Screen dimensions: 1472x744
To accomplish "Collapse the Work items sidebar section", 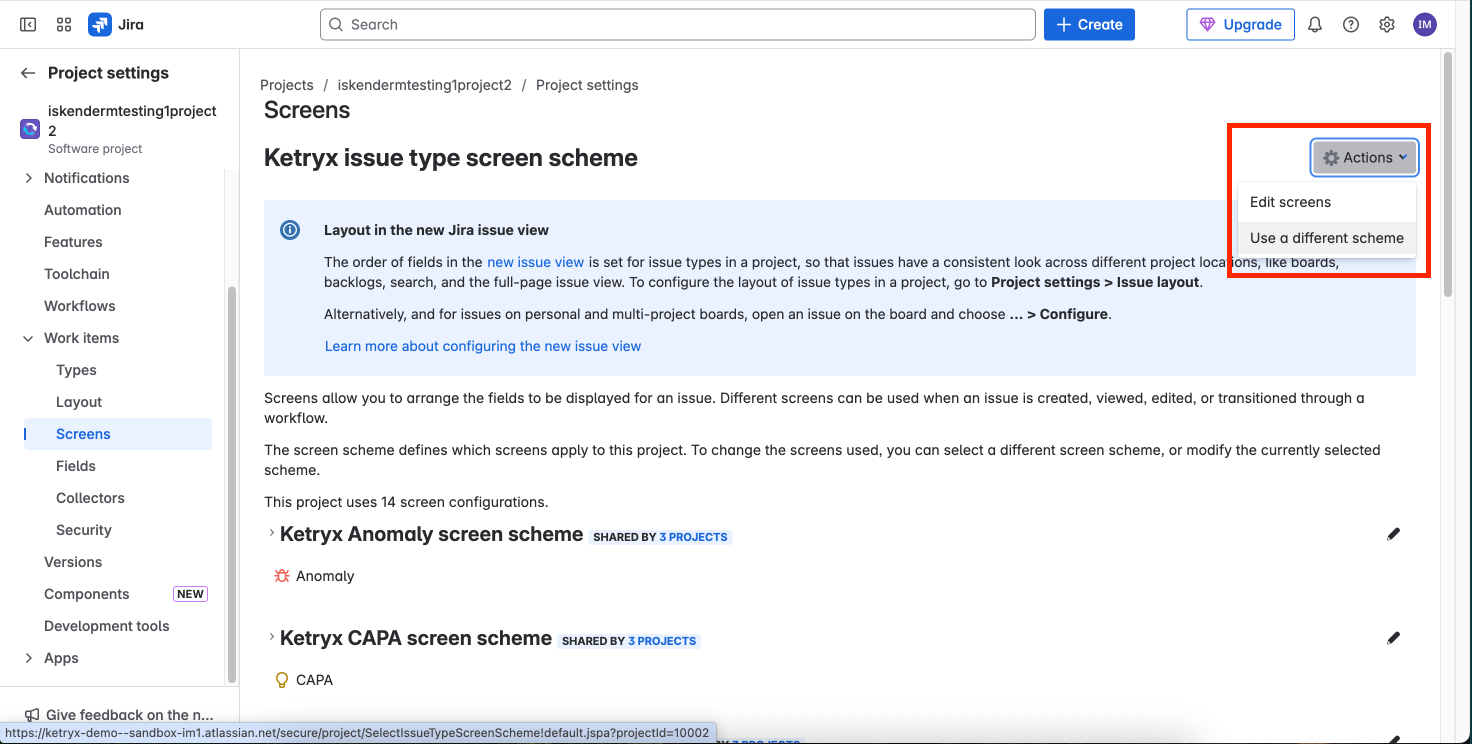I will pos(28,338).
